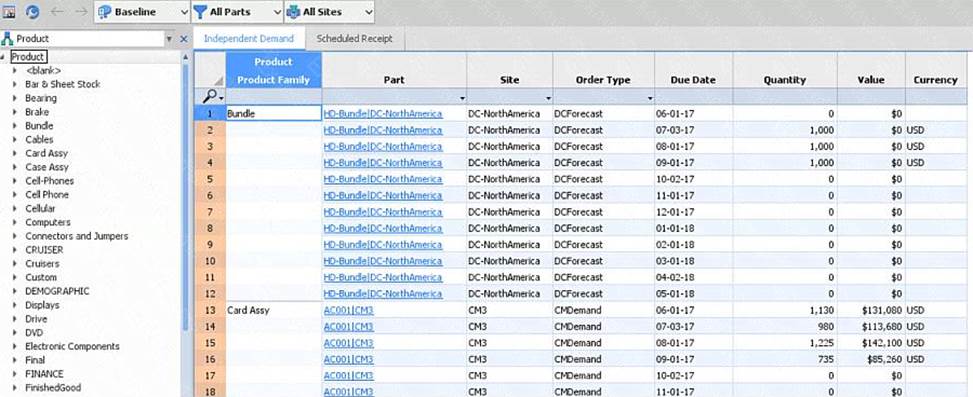Switch to the Scheduled Receipt tab

[x=354, y=38]
